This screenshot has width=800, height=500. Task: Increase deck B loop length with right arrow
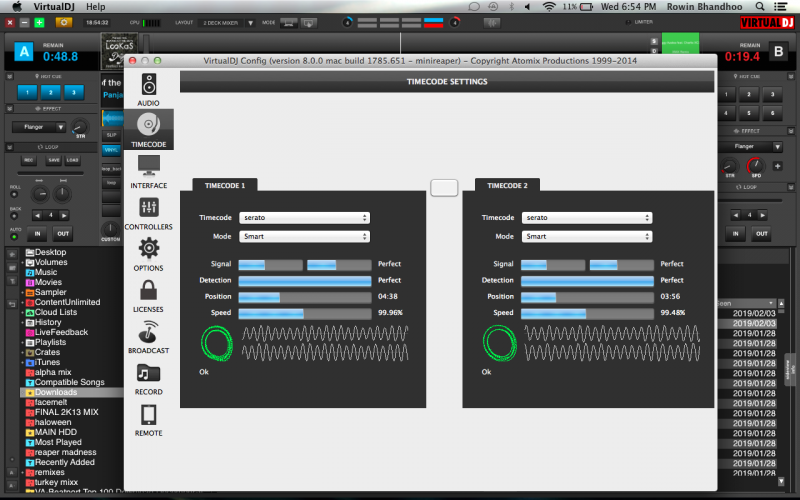click(x=762, y=215)
